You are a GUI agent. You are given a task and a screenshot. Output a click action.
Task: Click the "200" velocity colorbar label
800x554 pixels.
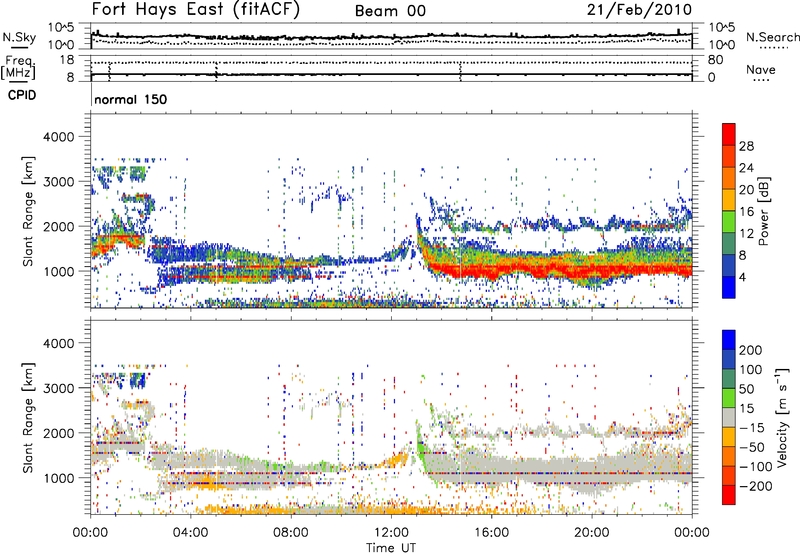point(750,350)
